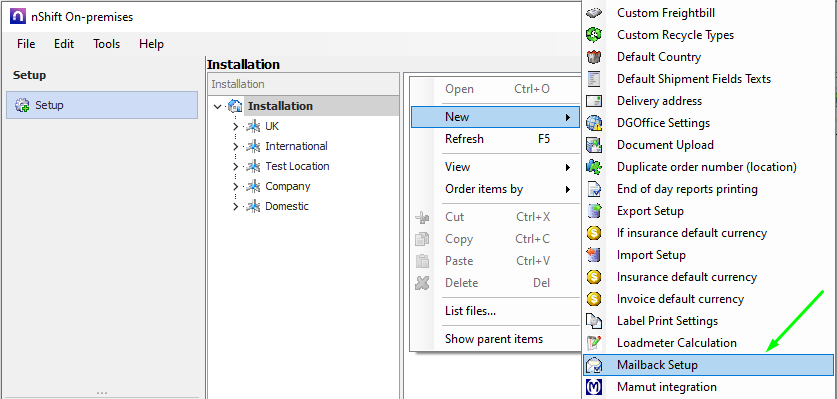The width and height of the screenshot is (837, 399).
Task: Click the If insurance default currency coin icon
Action: pyautogui.click(x=594, y=233)
